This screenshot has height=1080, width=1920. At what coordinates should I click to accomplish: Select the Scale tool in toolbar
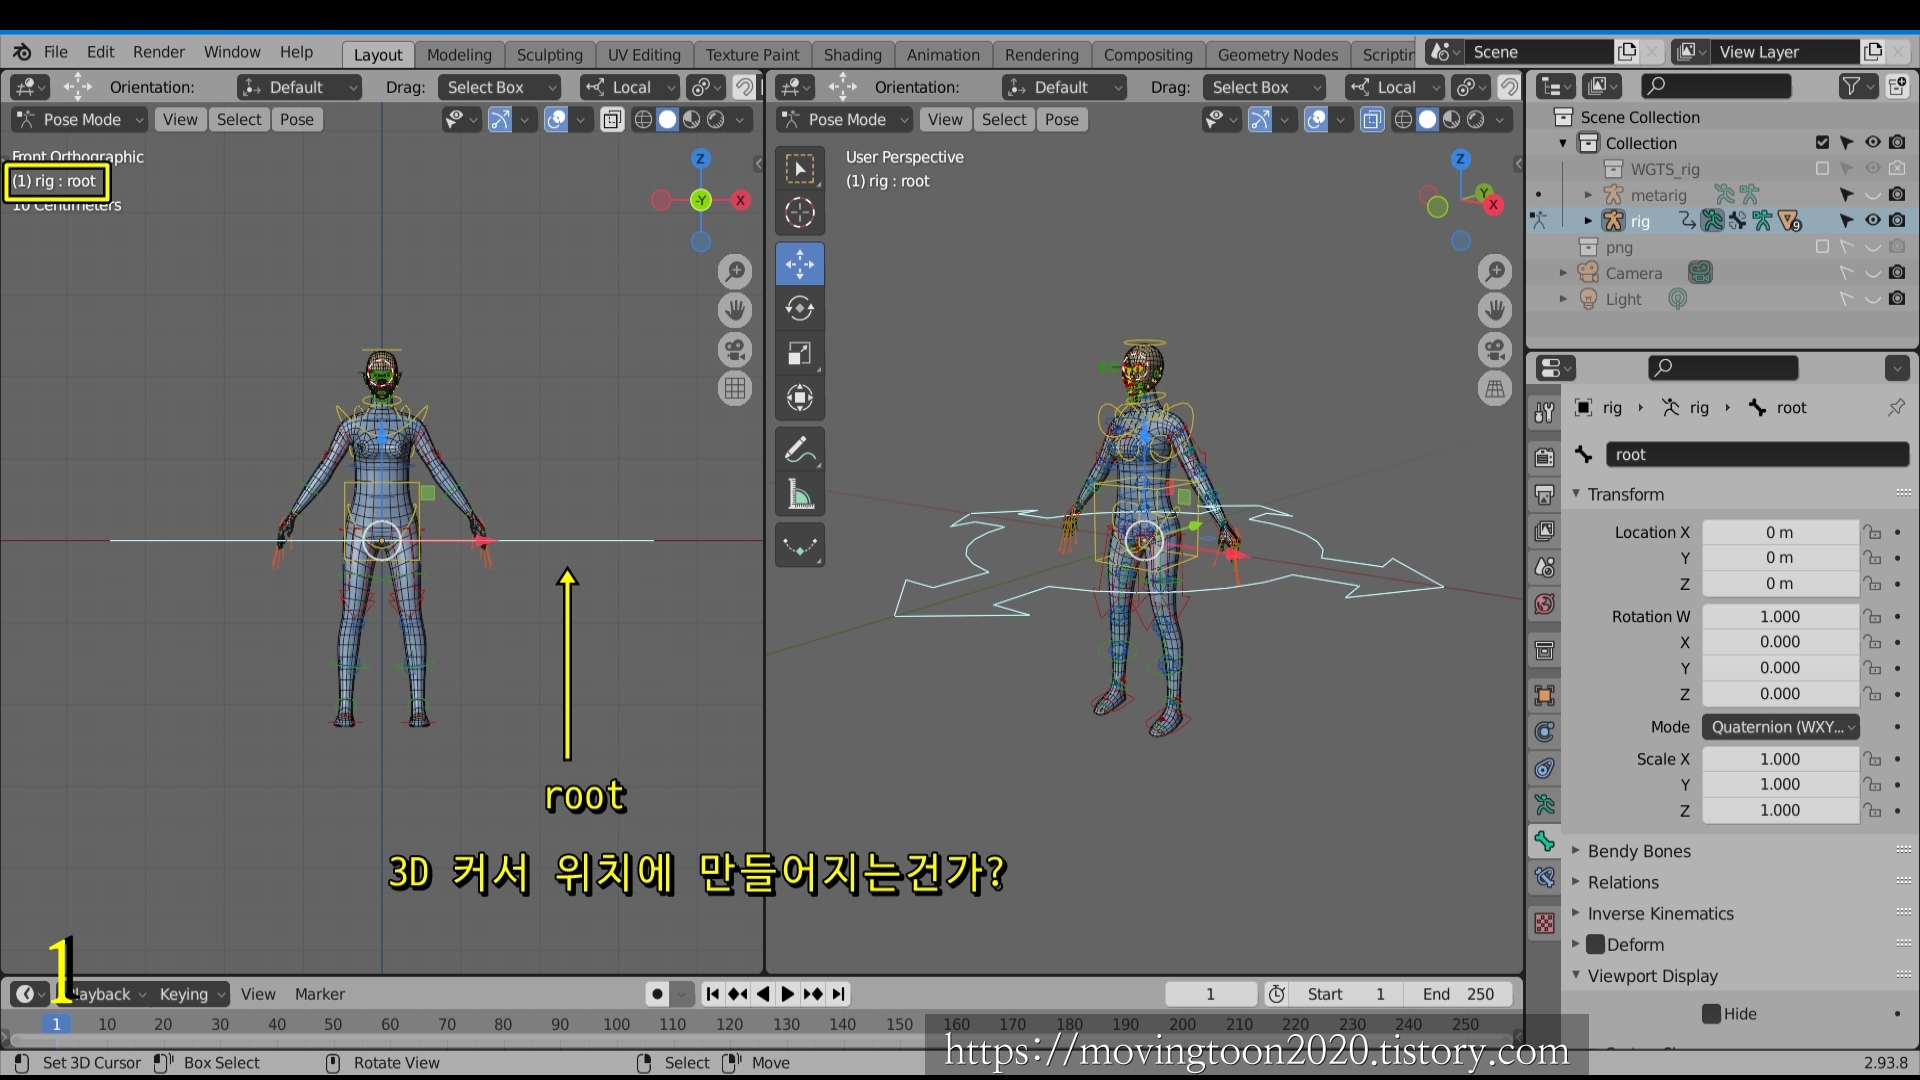[x=800, y=353]
